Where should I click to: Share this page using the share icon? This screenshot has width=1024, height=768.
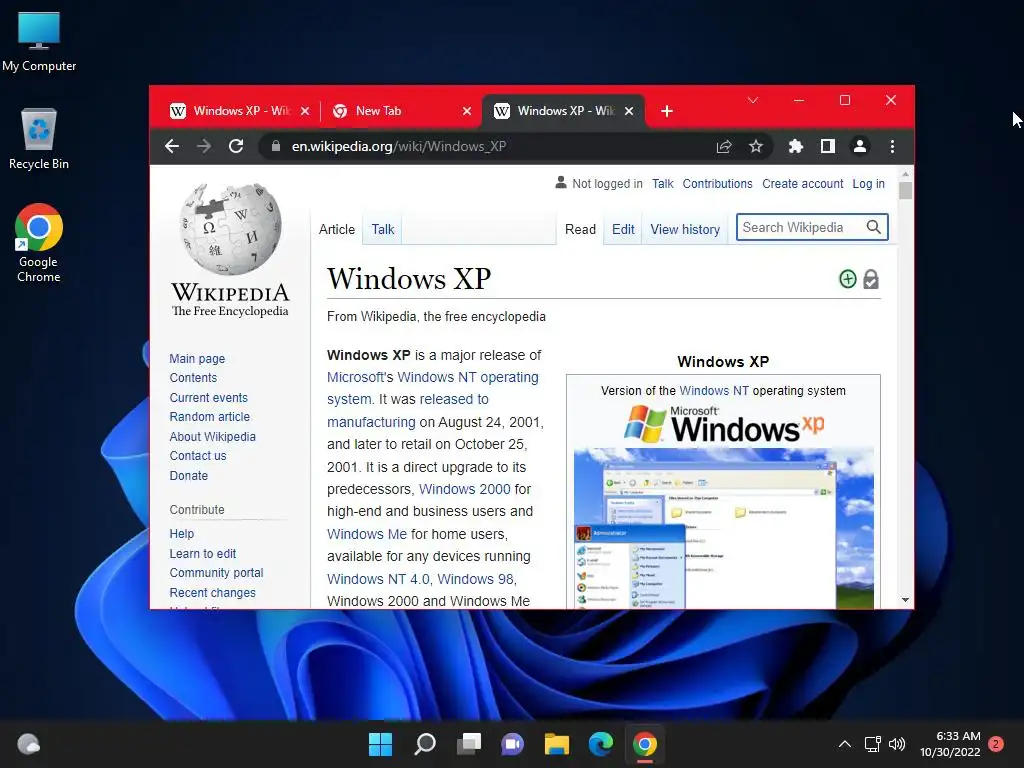click(x=724, y=146)
